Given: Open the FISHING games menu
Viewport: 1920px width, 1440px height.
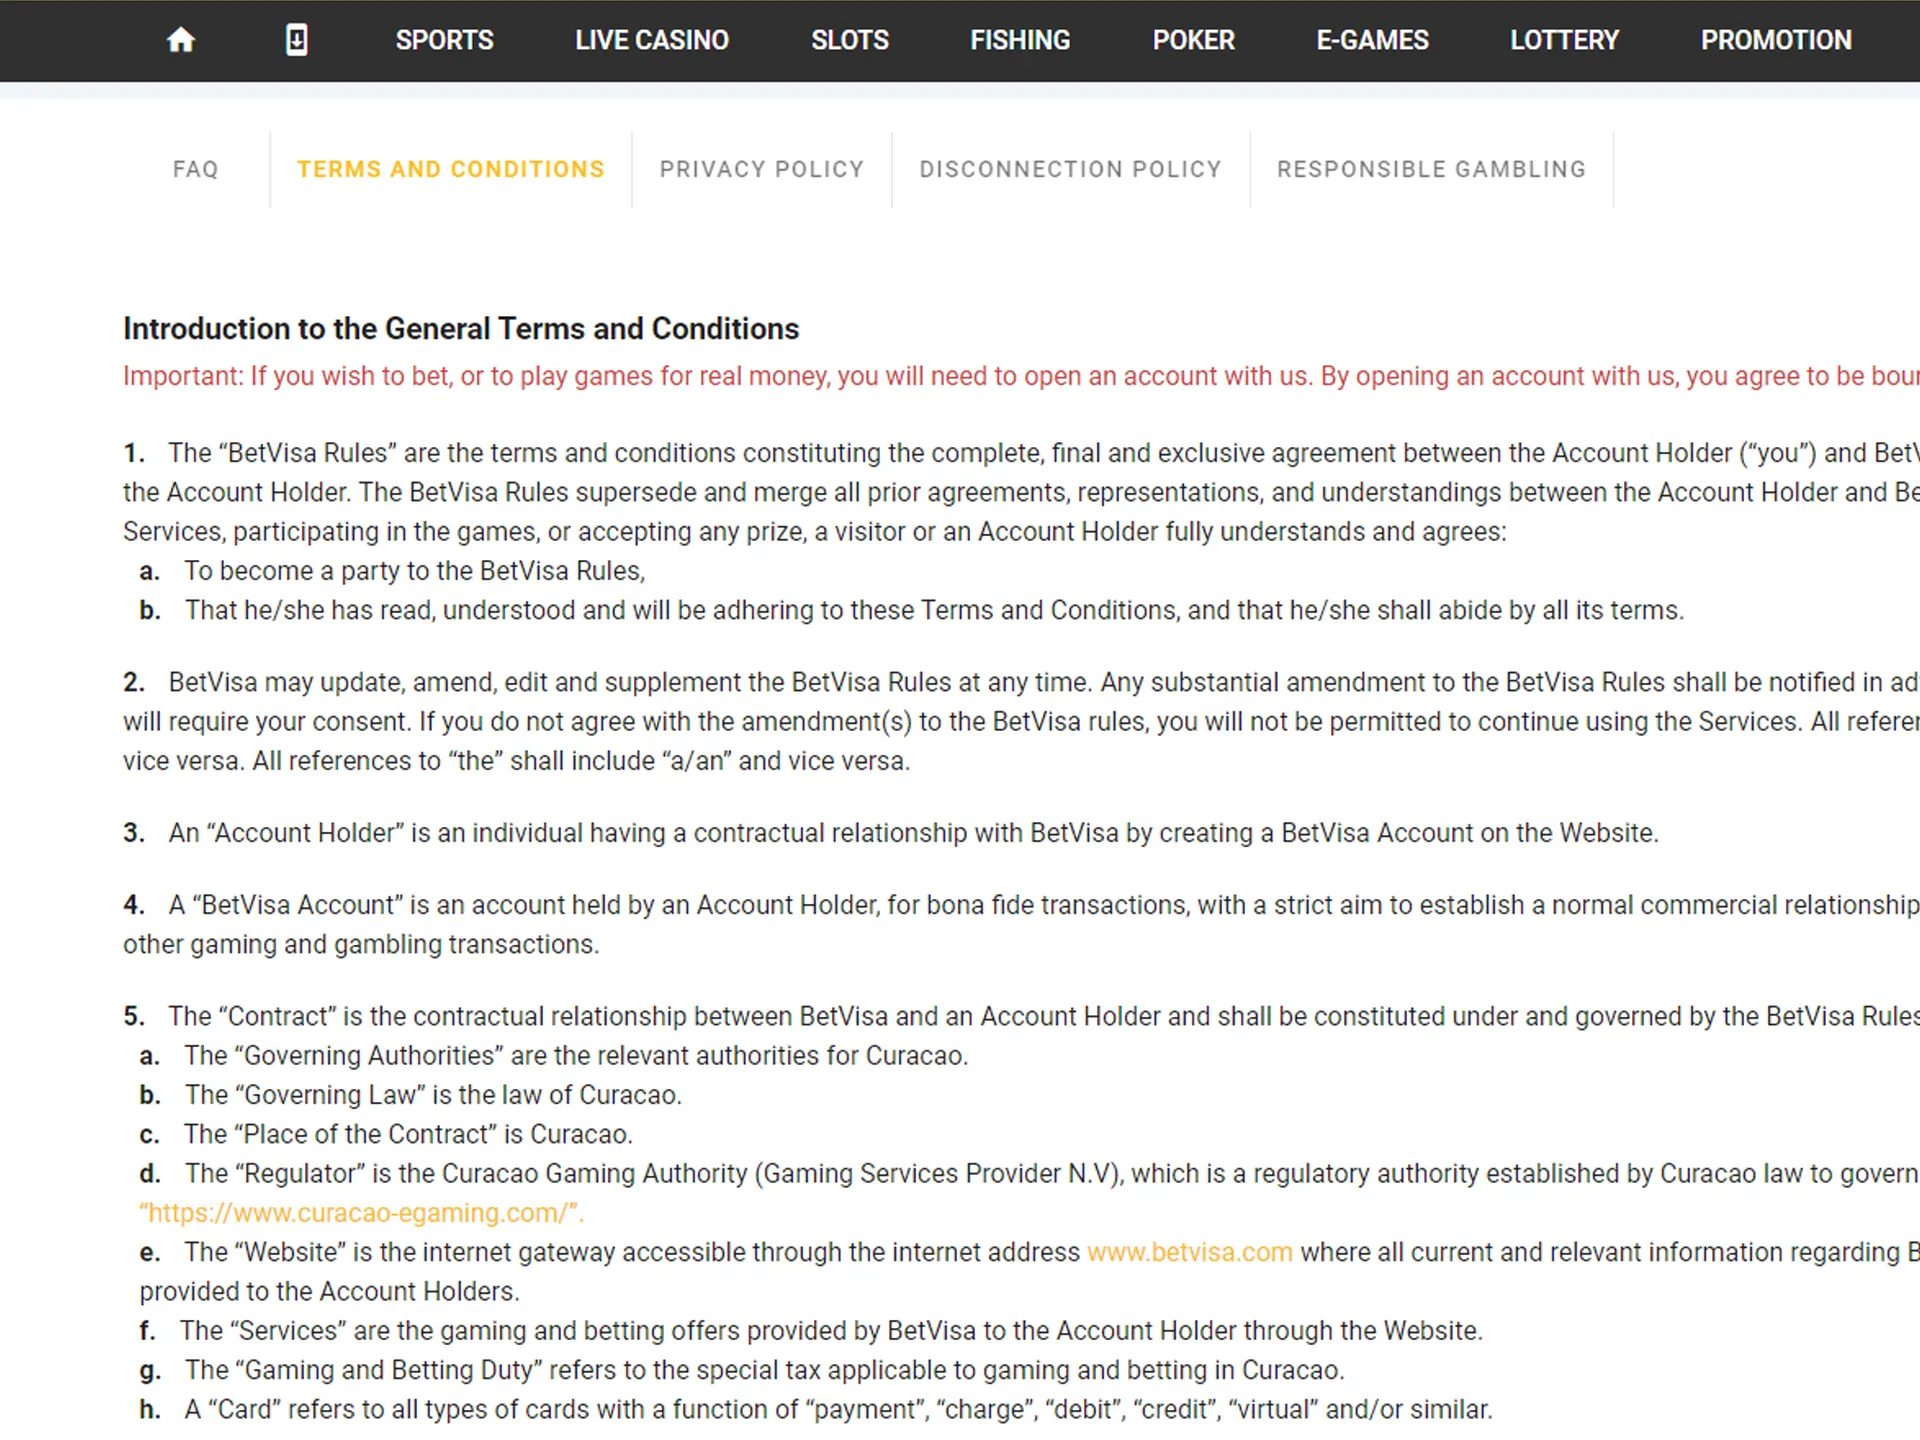Looking at the screenshot, I should coord(1020,40).
